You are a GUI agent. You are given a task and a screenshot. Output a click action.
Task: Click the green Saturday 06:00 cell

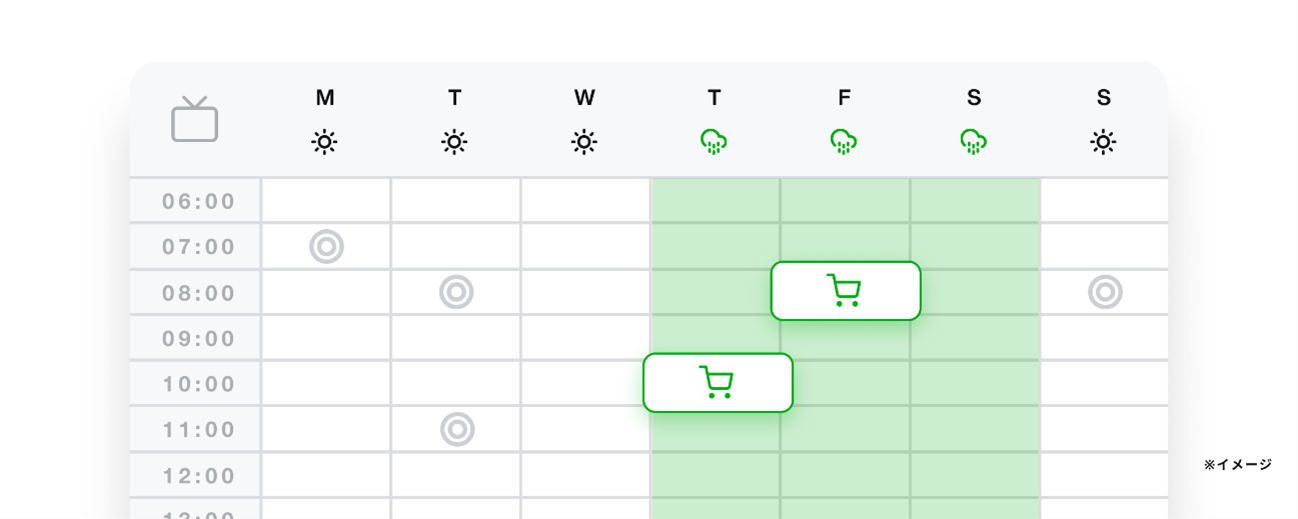coord(975,201)
